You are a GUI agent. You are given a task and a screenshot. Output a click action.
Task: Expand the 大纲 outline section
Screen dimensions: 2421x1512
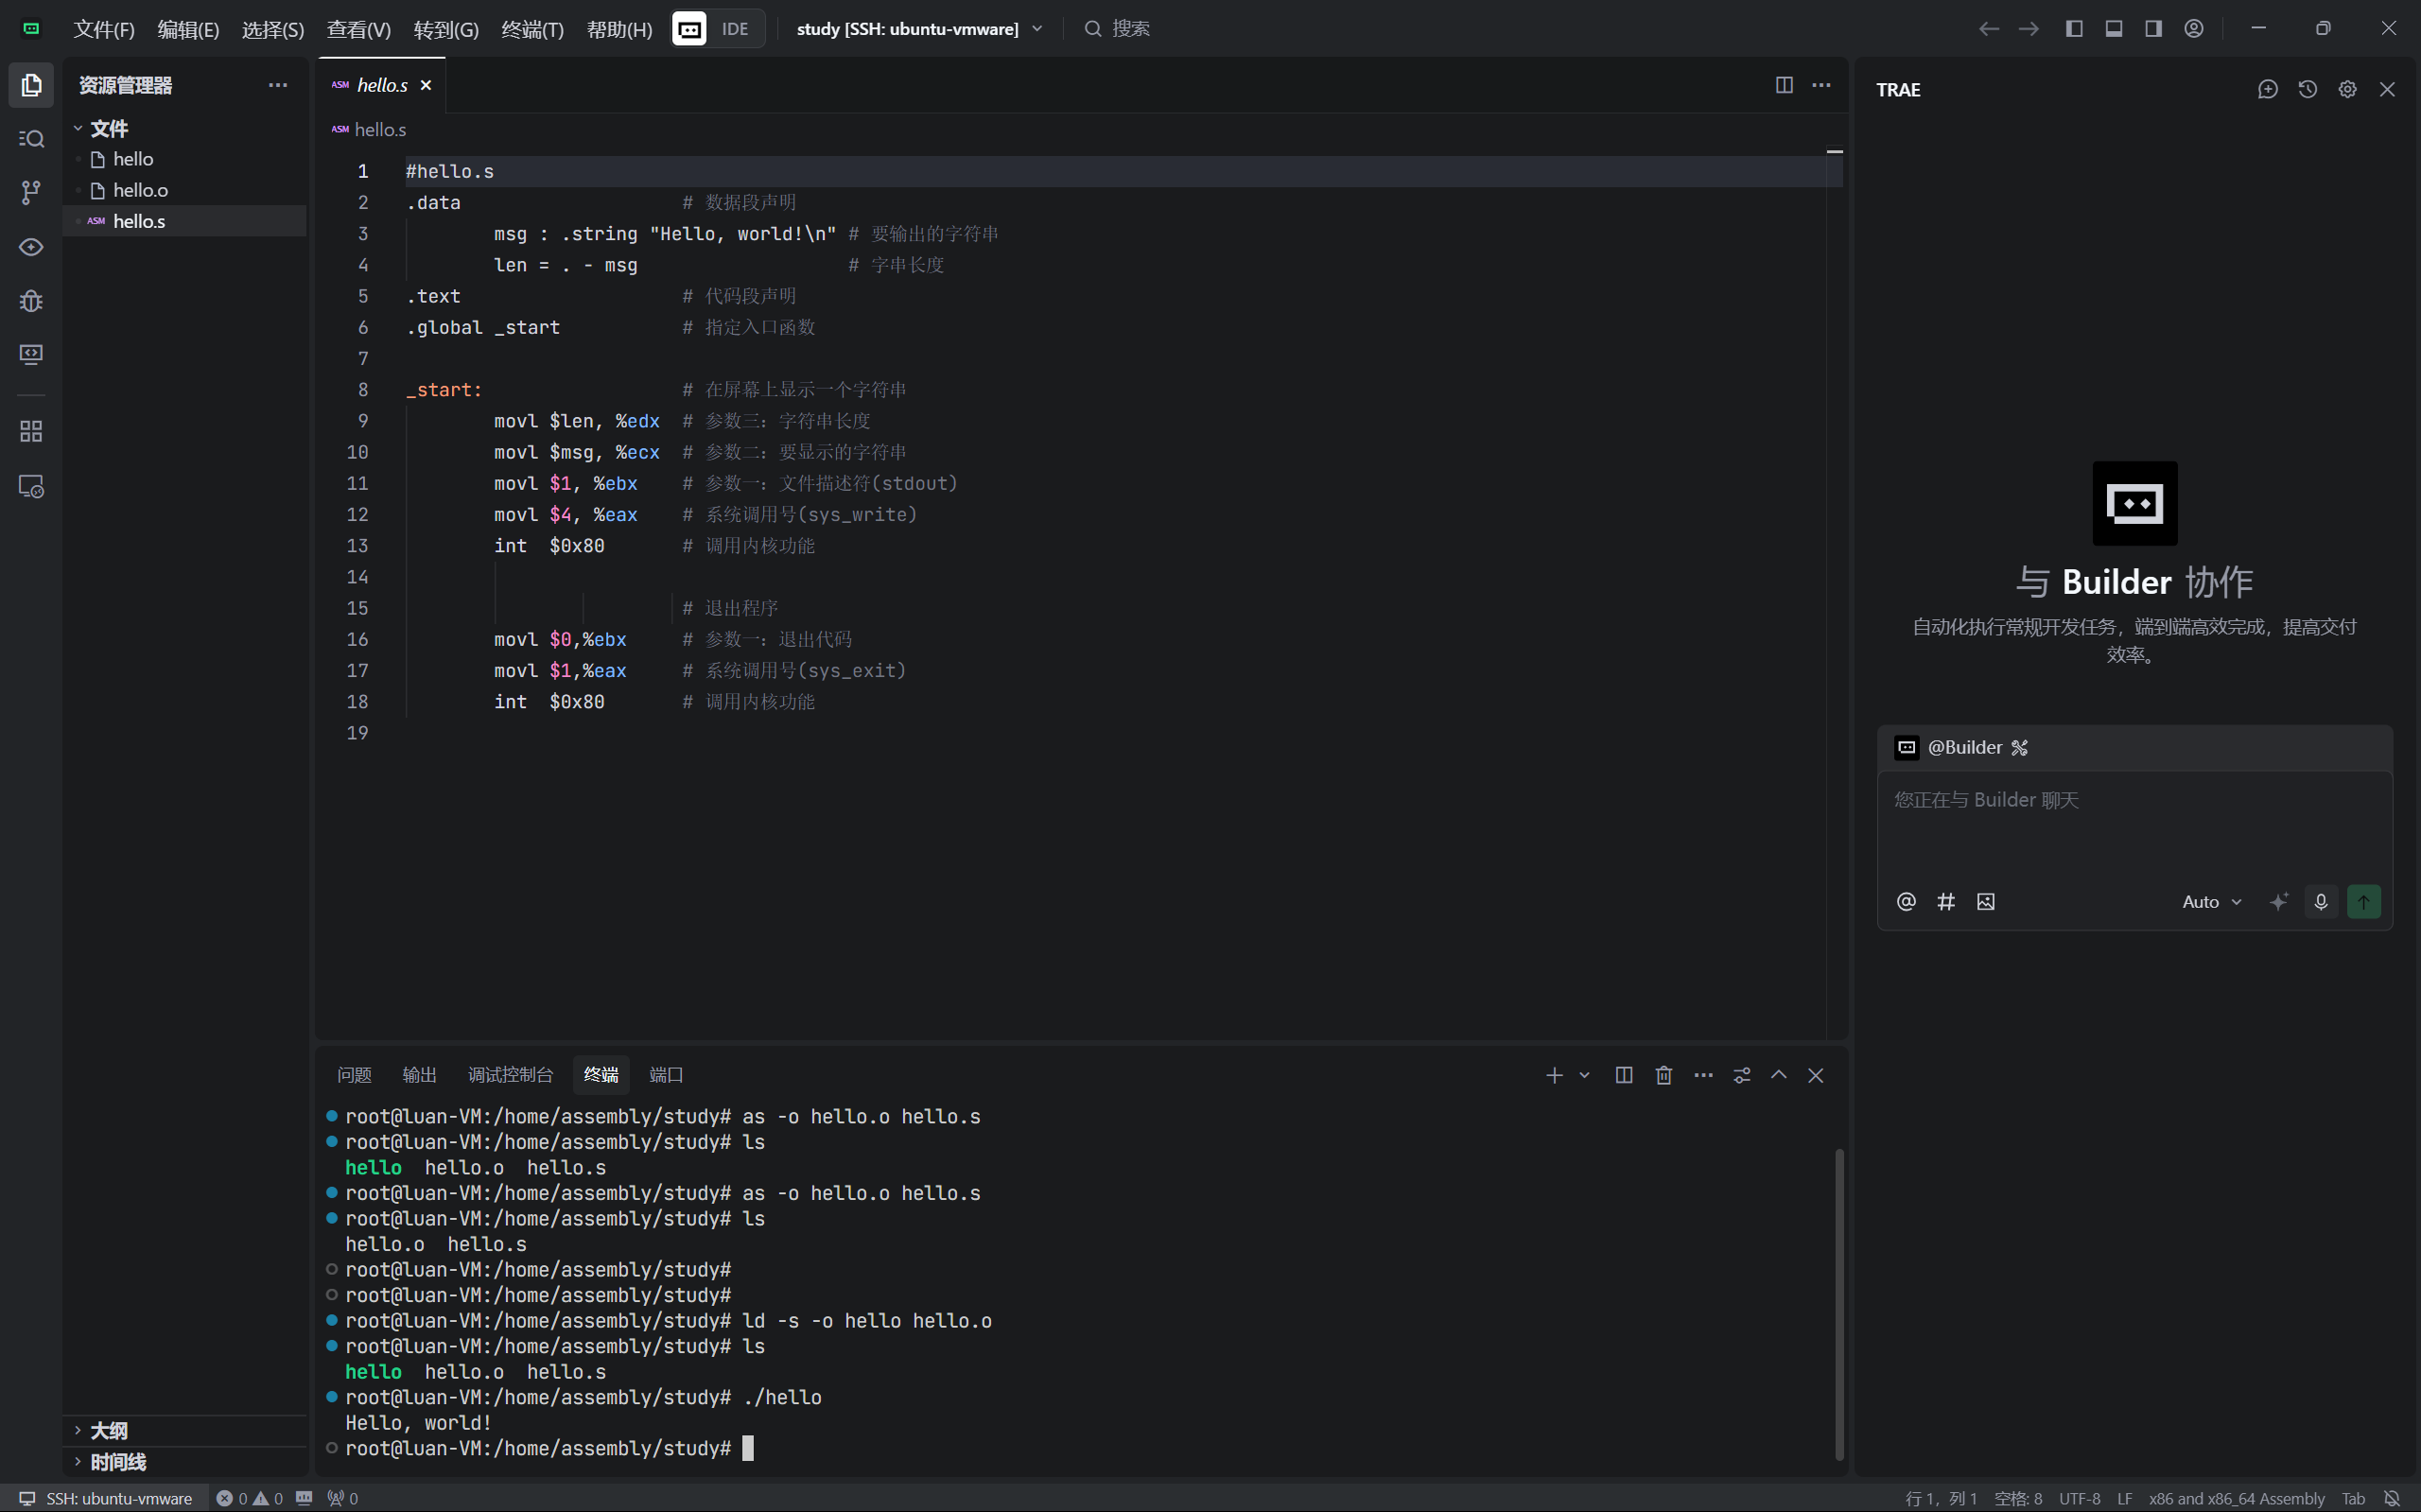point(108,1430)
